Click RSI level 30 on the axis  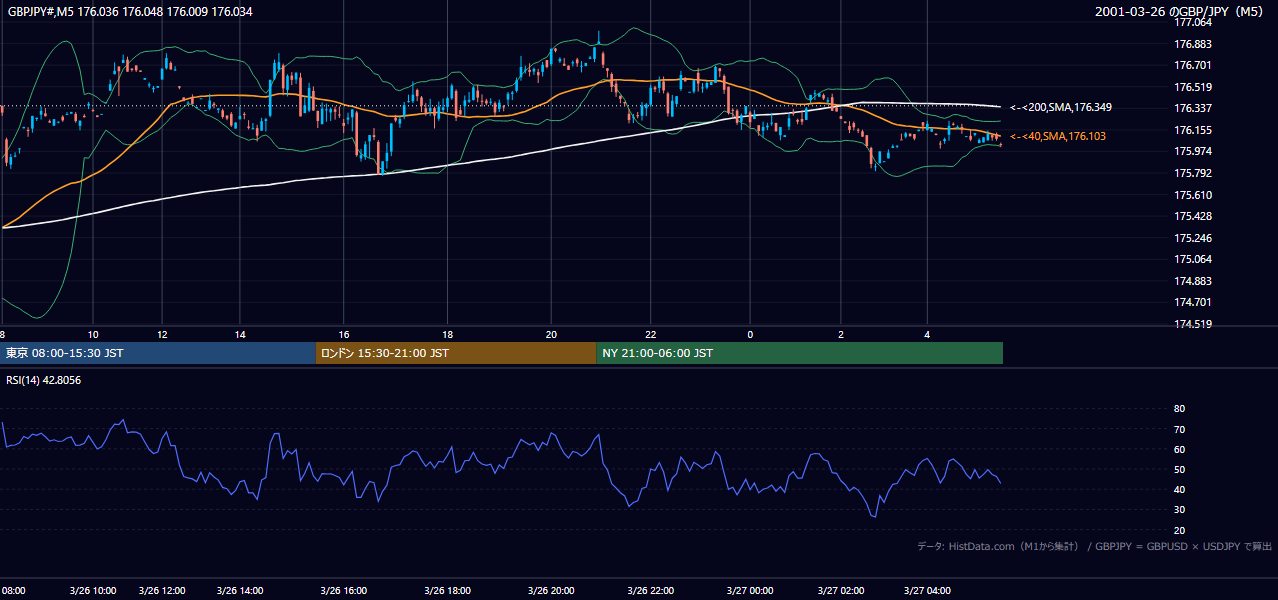point(1179,510)
